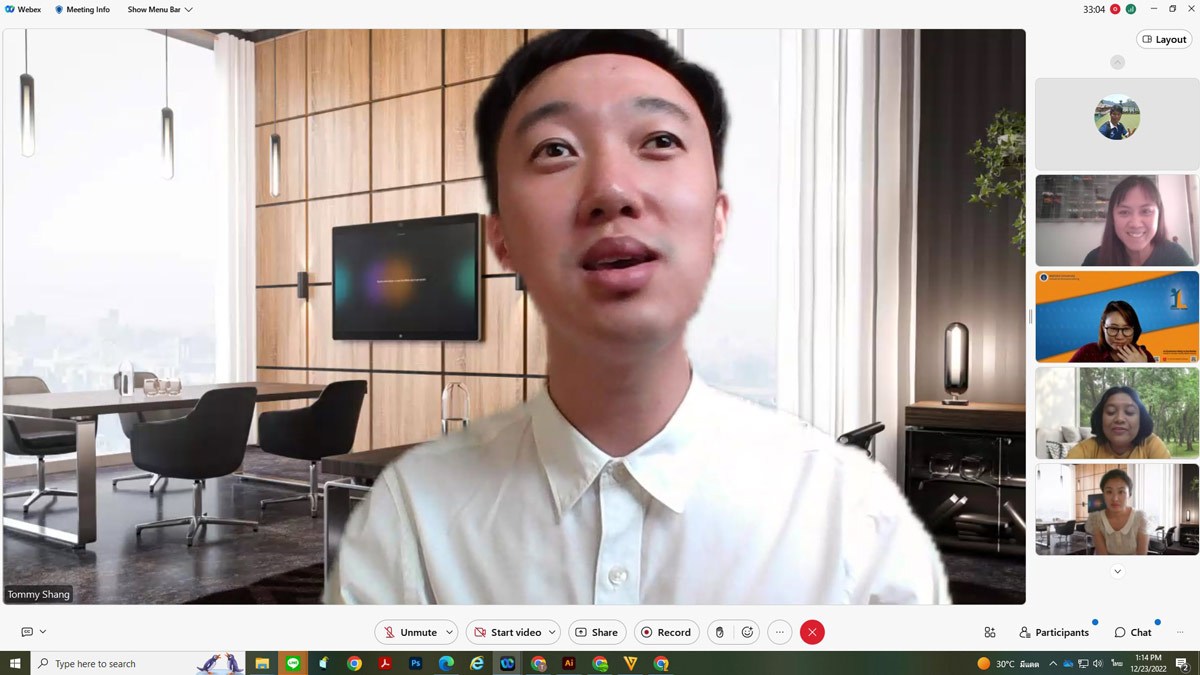Select the orange-background participant thumbnail
1200x675 pixels.
click(x=1117, y=316)
